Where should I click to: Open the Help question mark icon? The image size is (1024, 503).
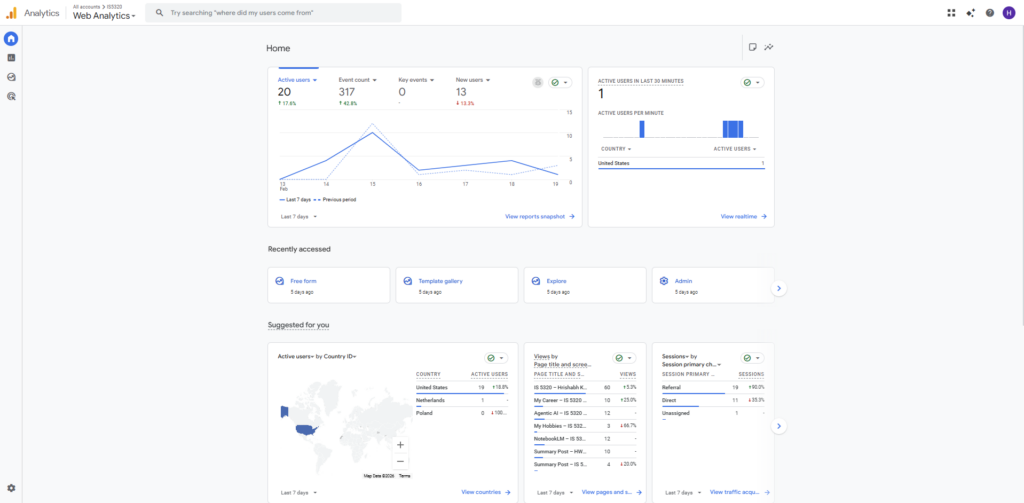point(989,13)
